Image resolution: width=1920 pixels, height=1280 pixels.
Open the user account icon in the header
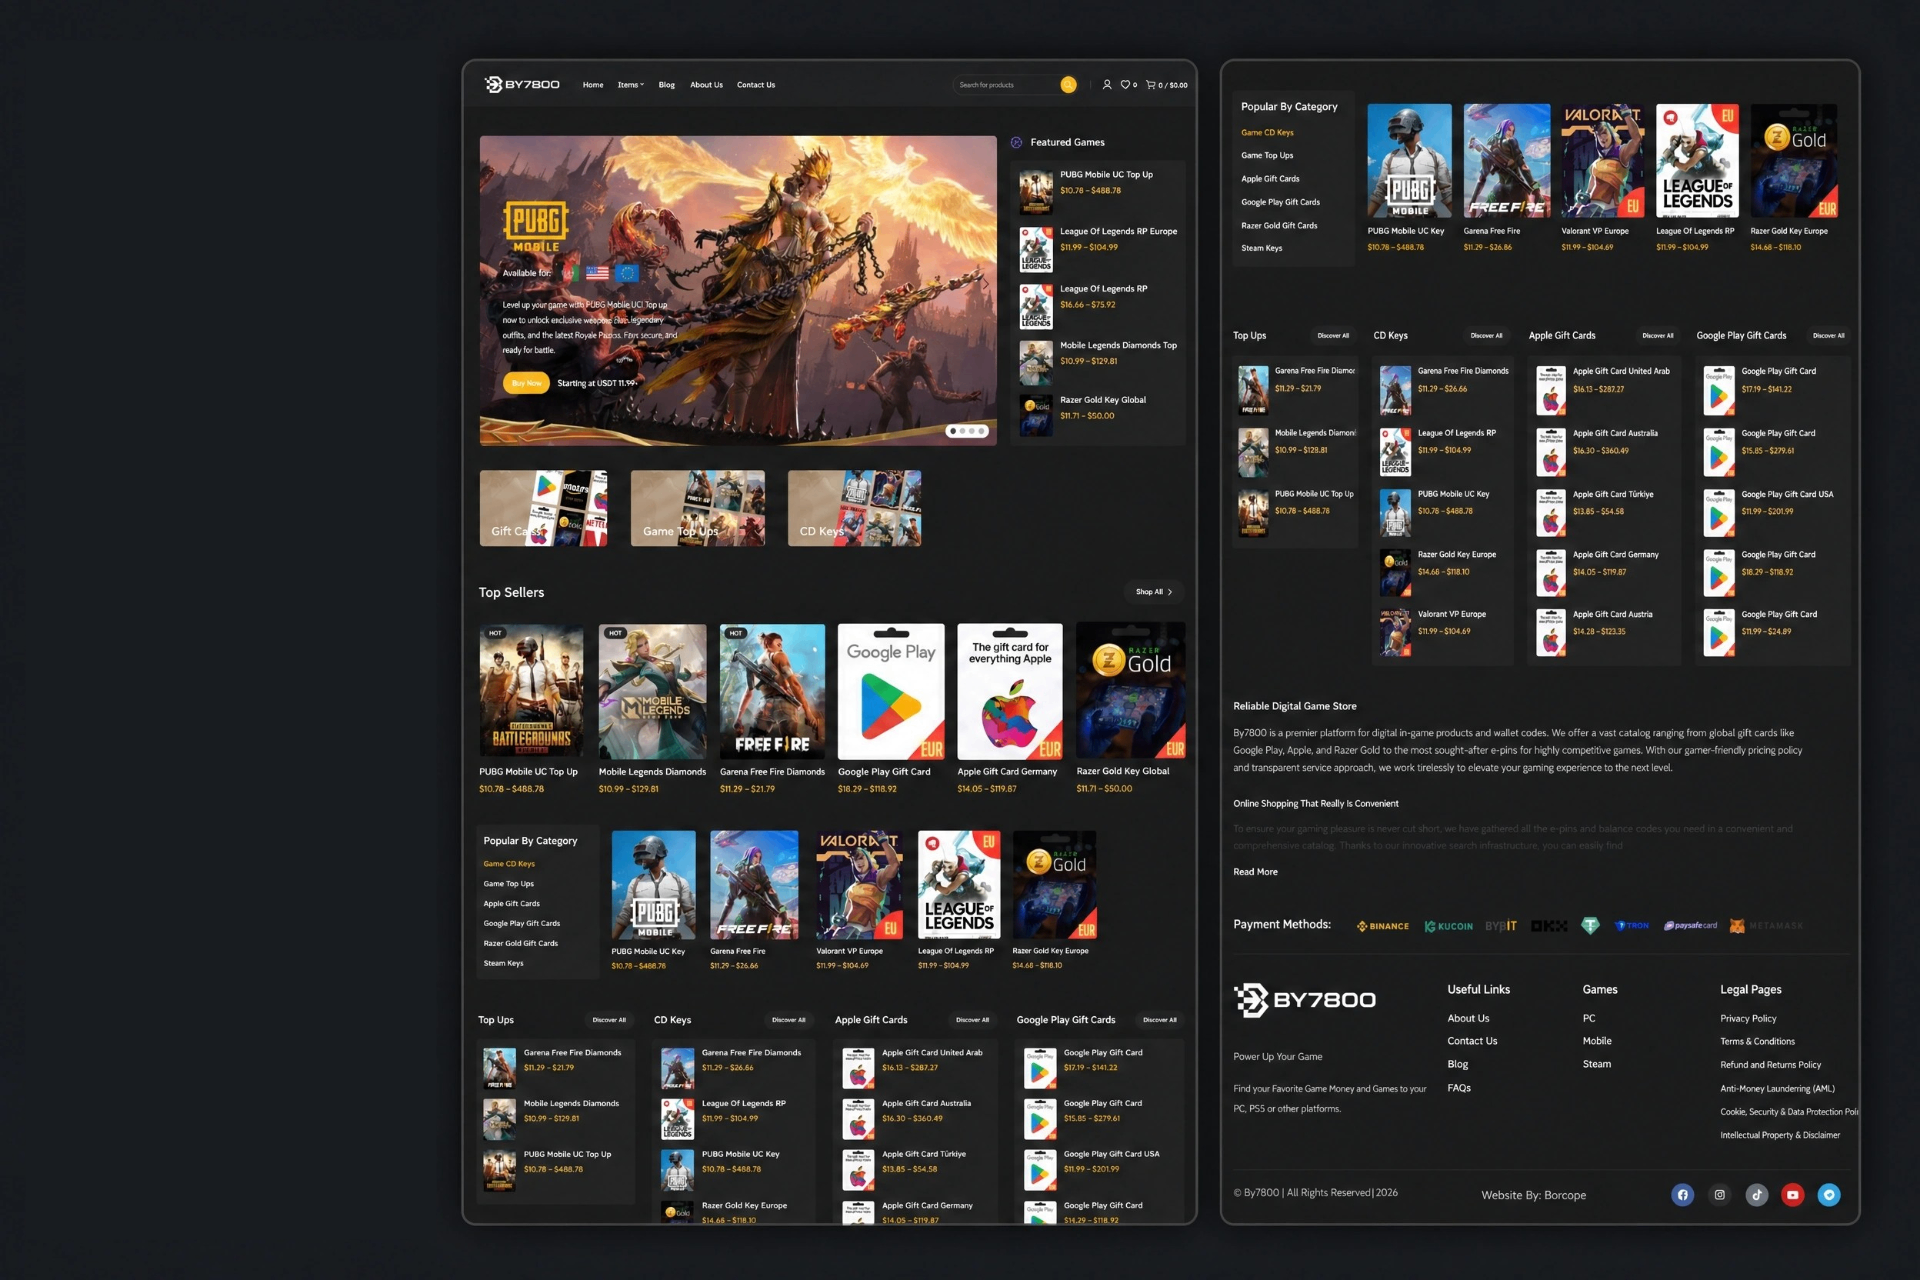pos(1107,85)
